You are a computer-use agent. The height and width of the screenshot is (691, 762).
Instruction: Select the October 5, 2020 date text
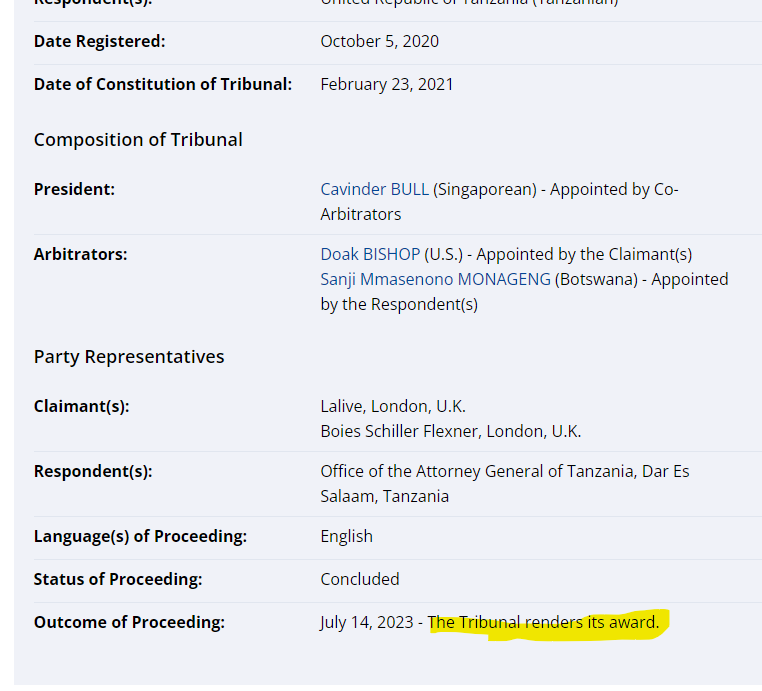(x=380, y=41)
